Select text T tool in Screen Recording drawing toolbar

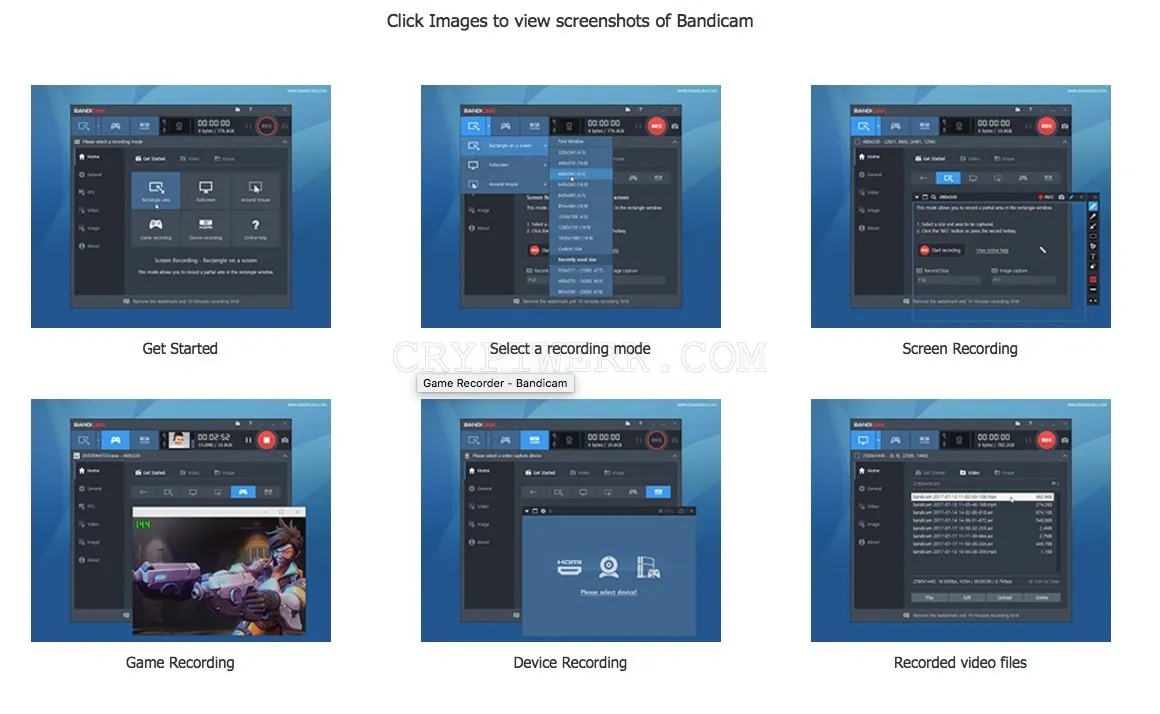click(1093, 257)
